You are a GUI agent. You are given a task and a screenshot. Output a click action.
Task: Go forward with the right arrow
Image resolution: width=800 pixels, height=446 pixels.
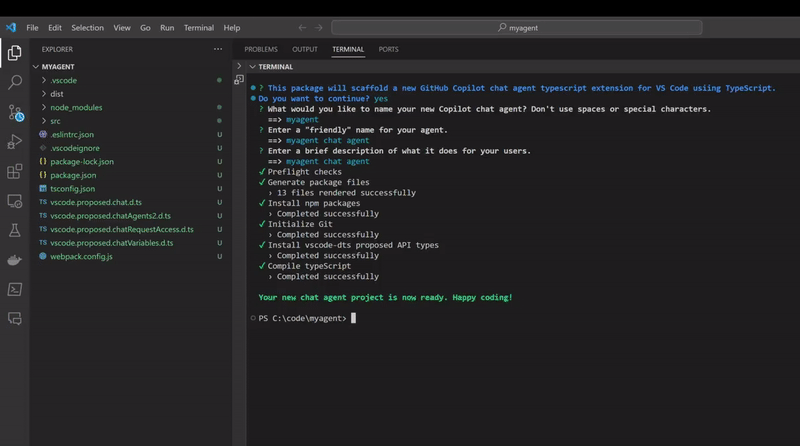tap(318, 28)
